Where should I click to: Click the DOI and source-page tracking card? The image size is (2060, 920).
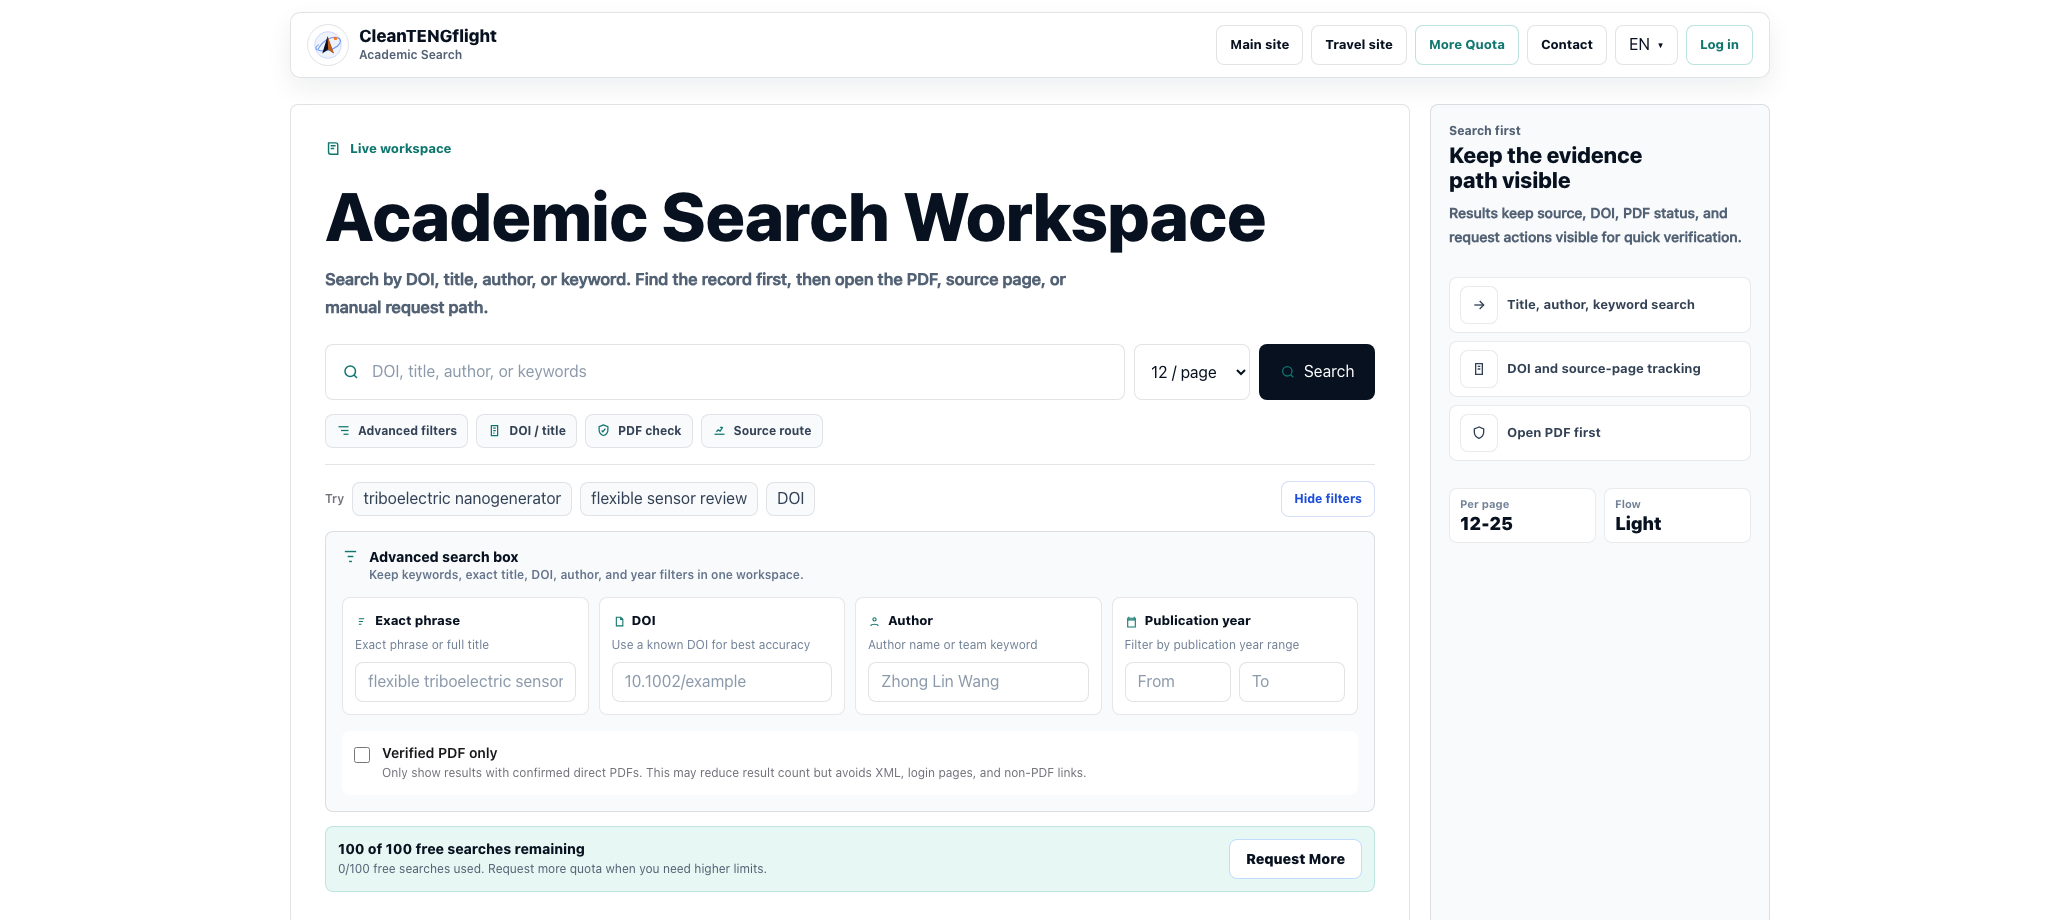[1600, 369]
